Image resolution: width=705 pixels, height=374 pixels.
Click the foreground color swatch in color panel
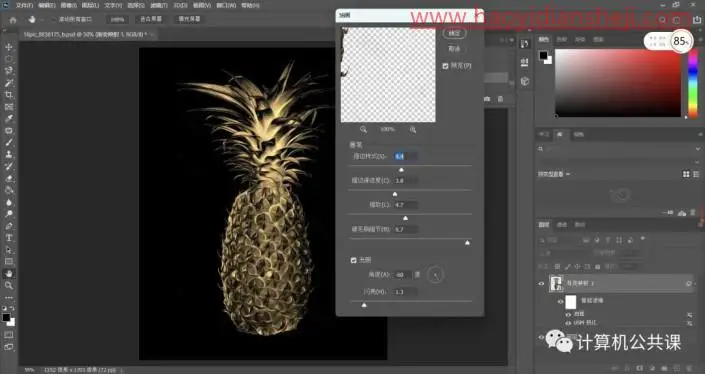pyautogui.click(x=543, y=55)
